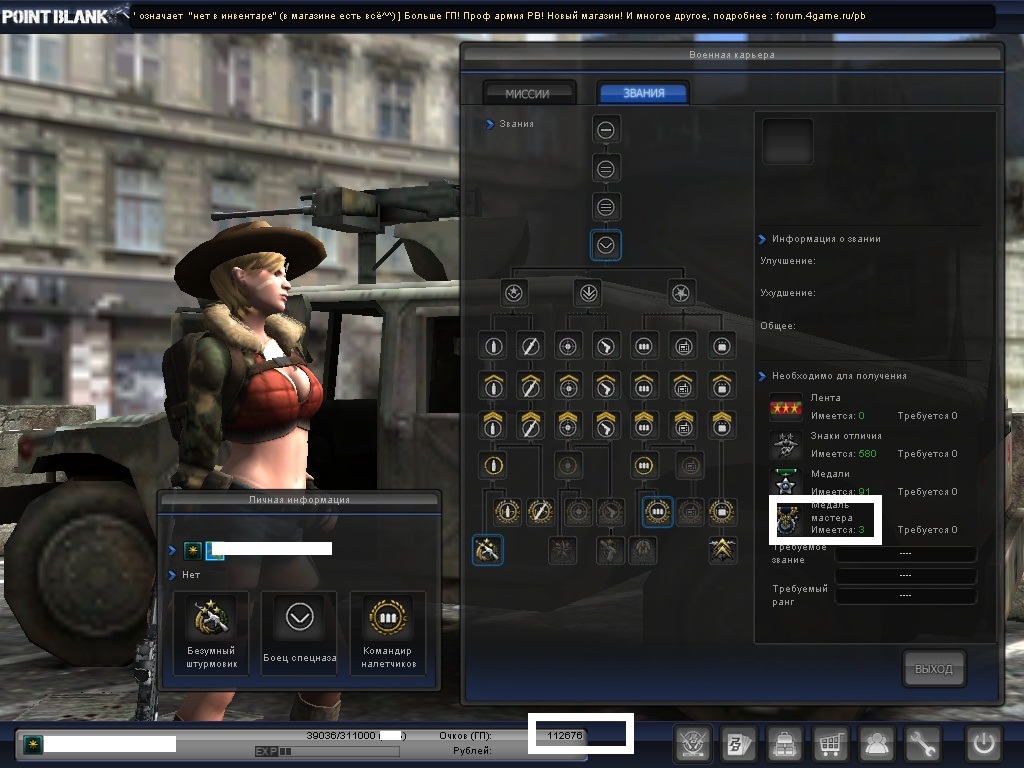
Task: Click the Требуемый ранг value field
Action: [x=905, y=596]
